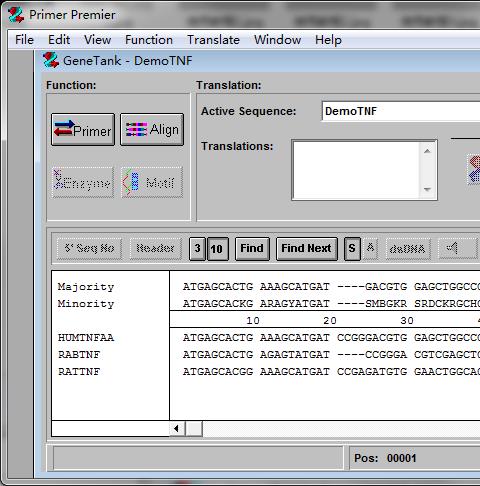Select the RABTNF sequence name
The height and width of the screenshot is (486, 480).
(x=79, y=355)
